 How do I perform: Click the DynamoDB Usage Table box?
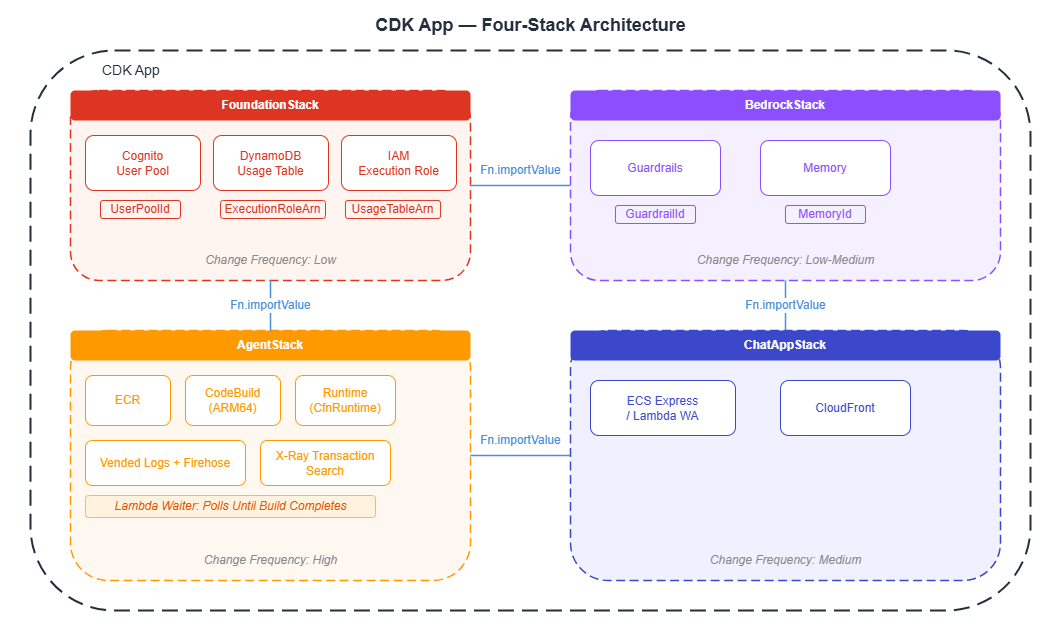270,162
